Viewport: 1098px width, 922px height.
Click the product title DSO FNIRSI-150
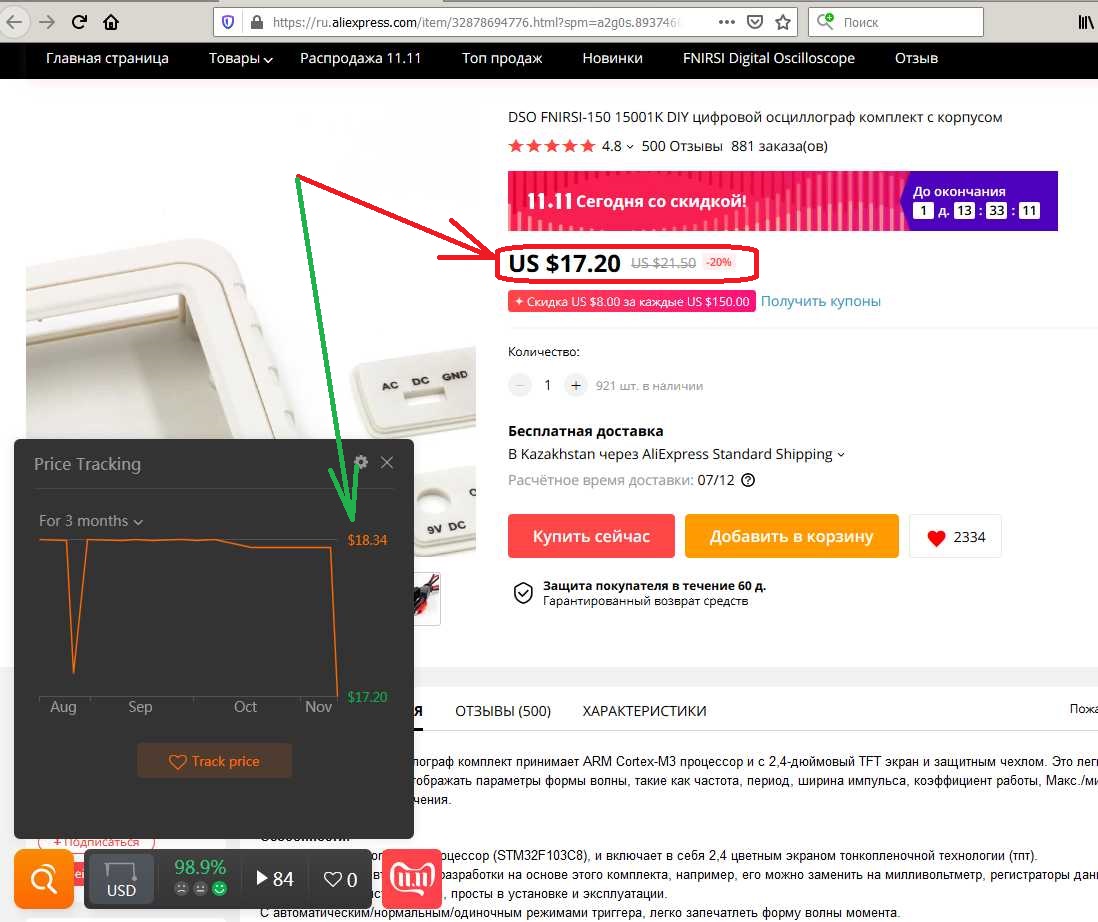(x=755, y=118)
